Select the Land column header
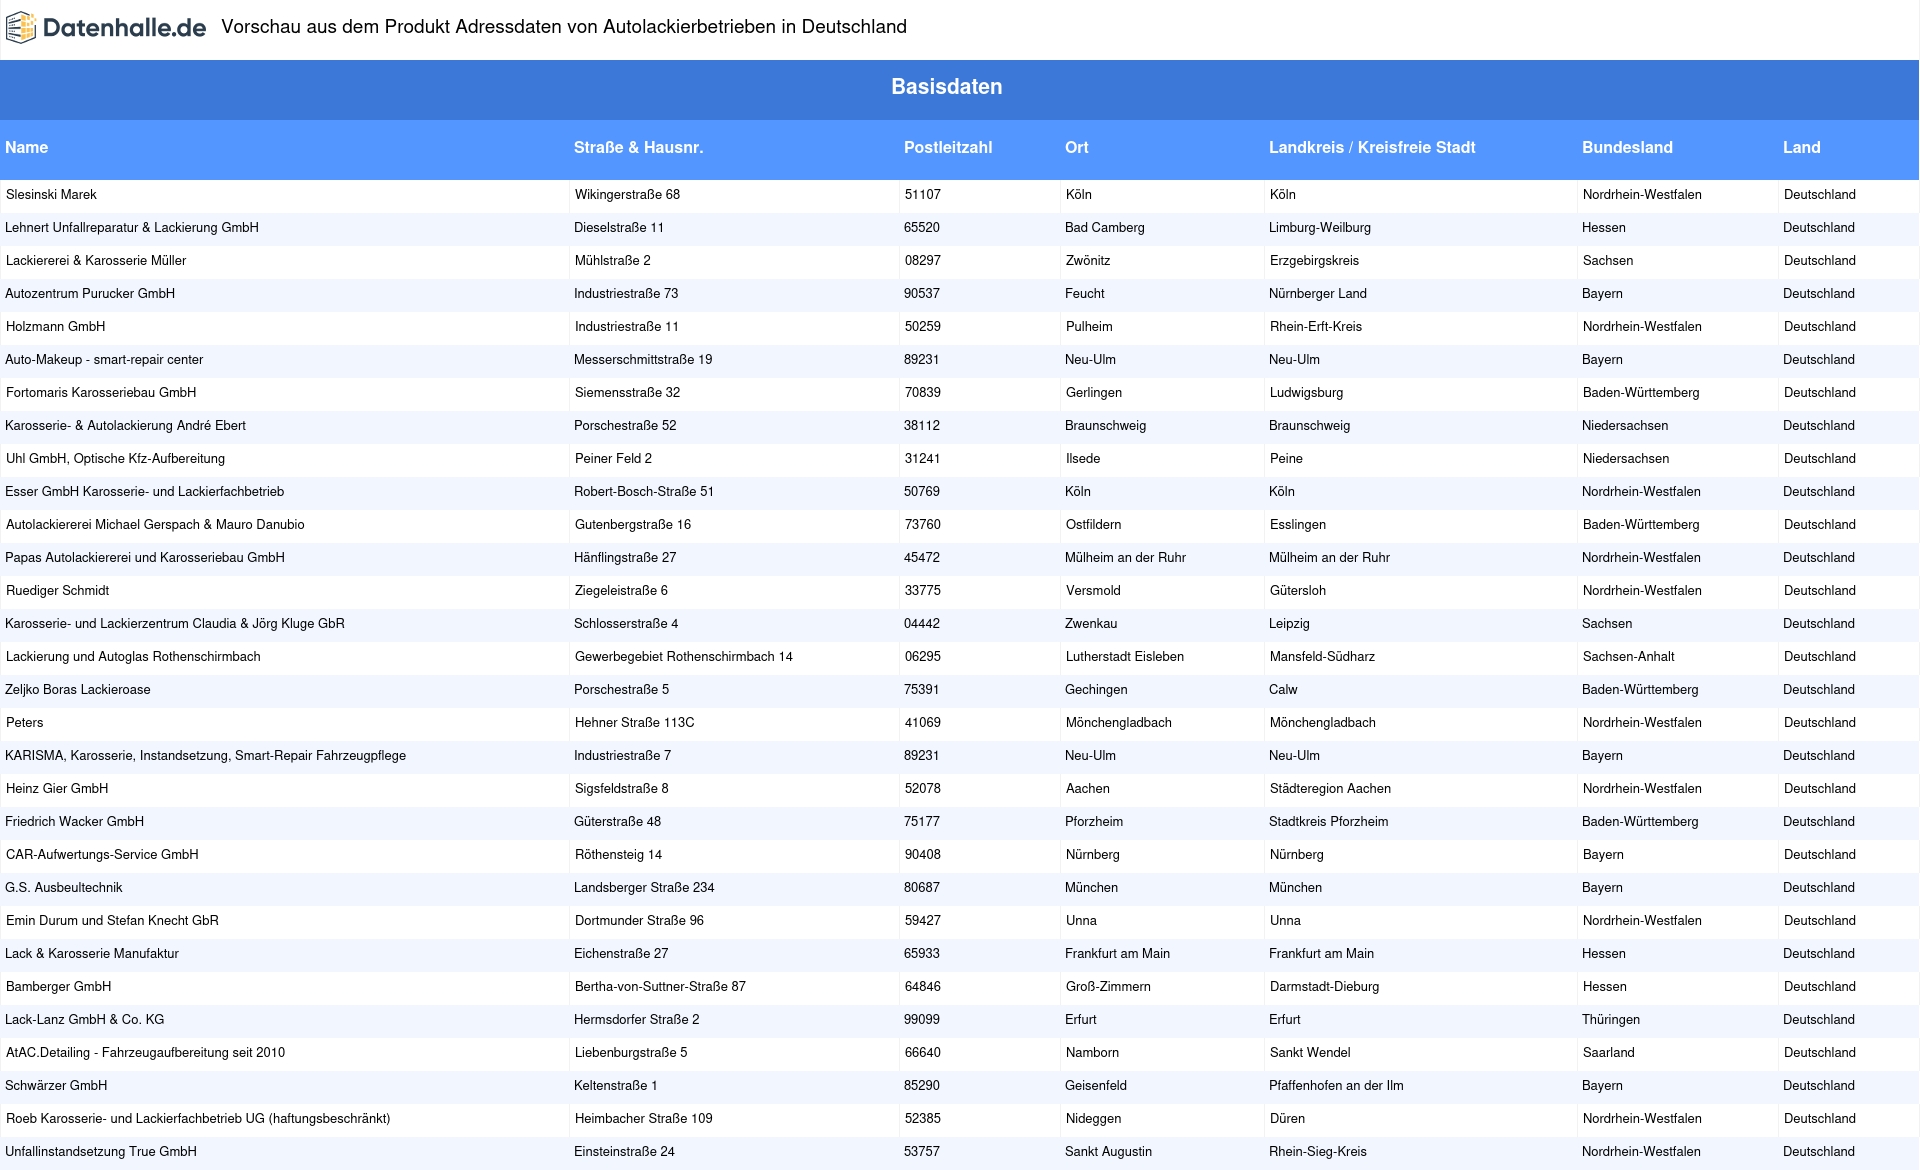The height and width of the screenshot is (1170, 1920). point(1802,148)
